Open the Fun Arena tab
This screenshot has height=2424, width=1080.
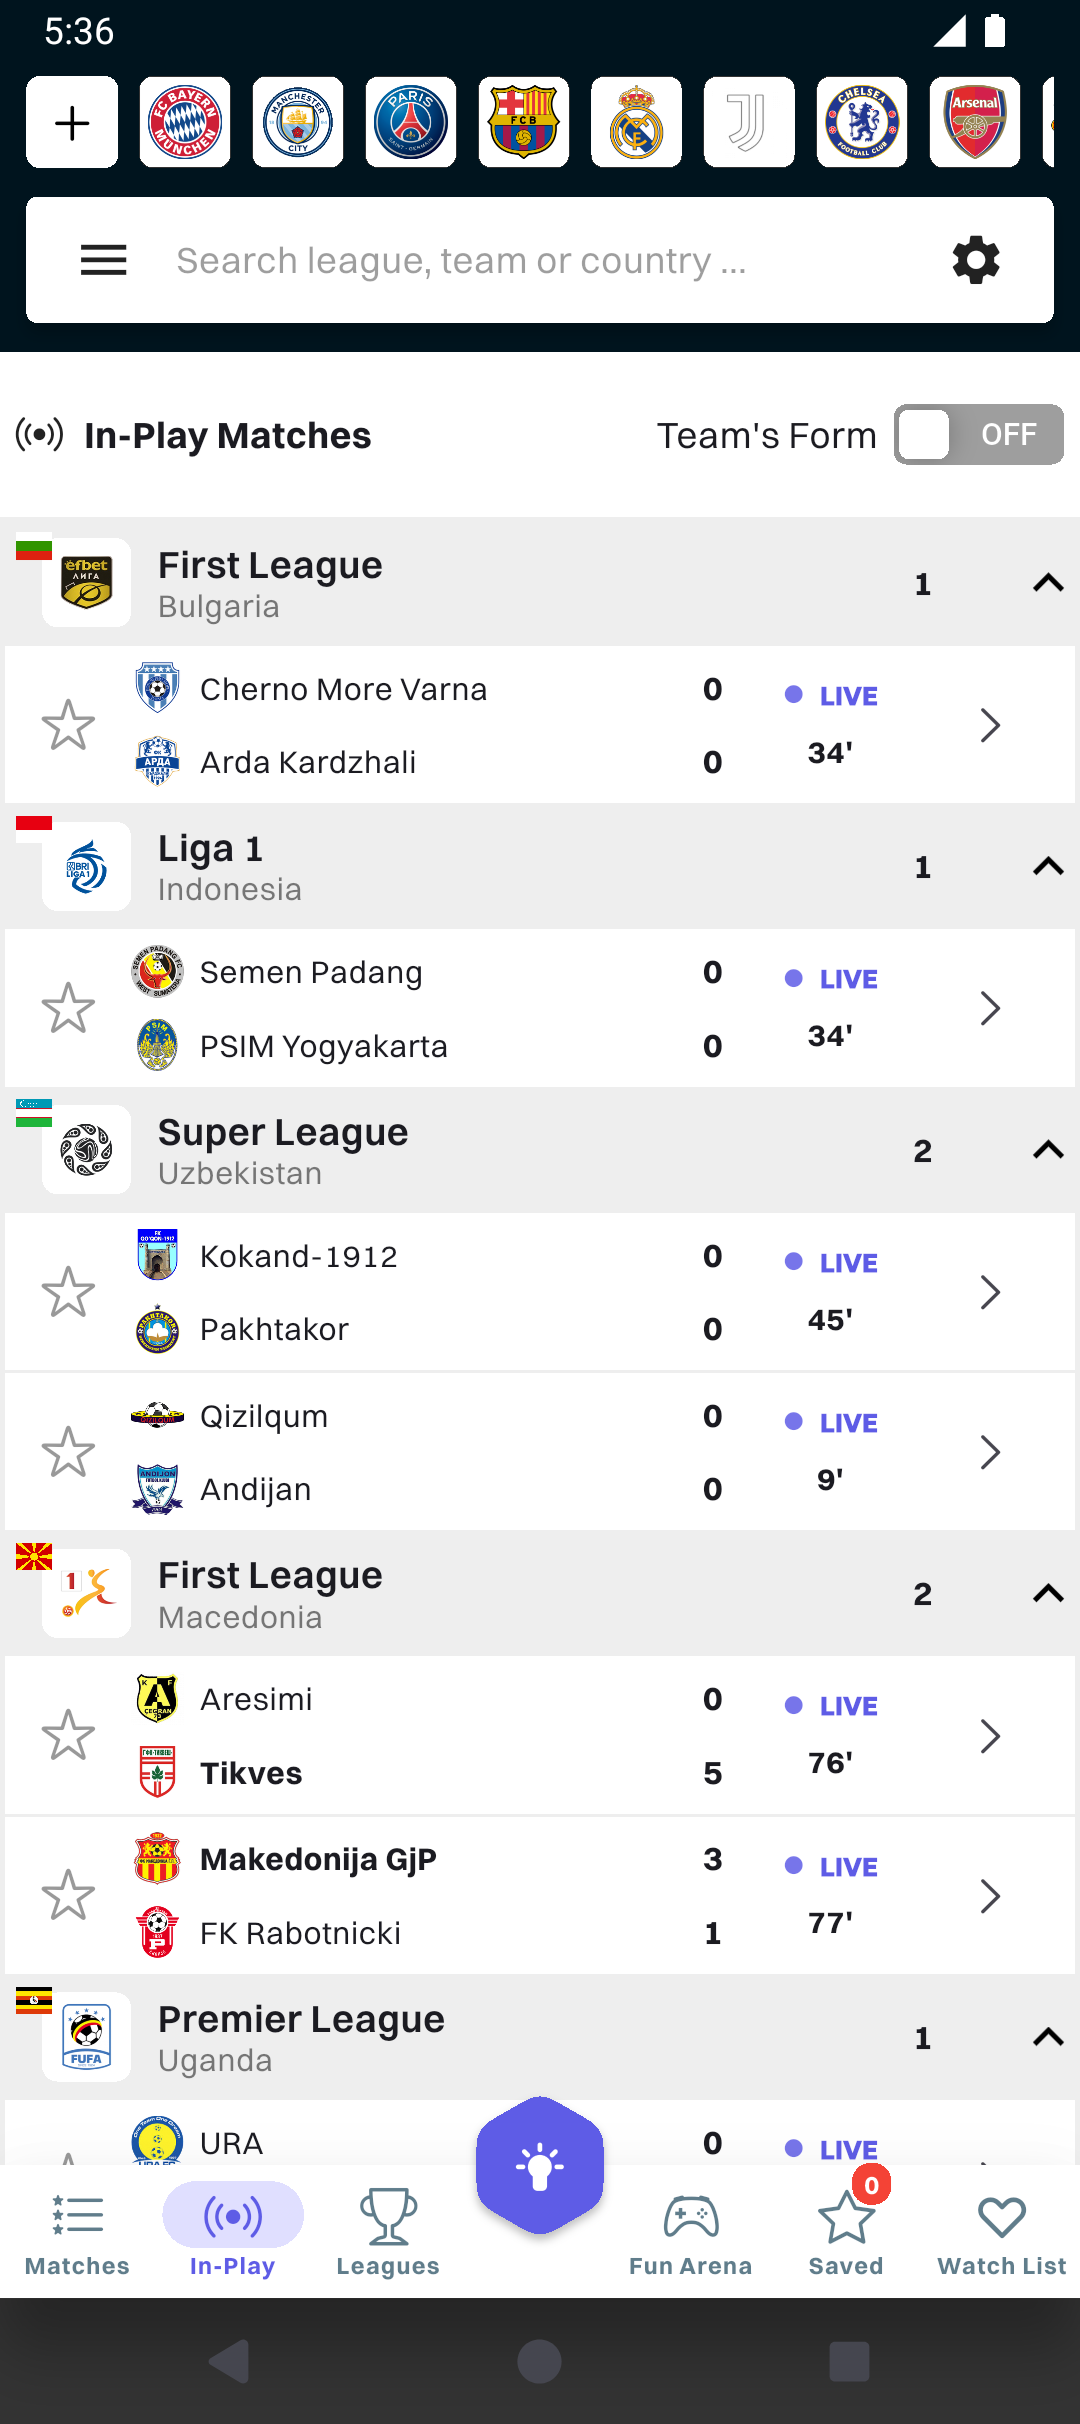(x=691, y=2232)
